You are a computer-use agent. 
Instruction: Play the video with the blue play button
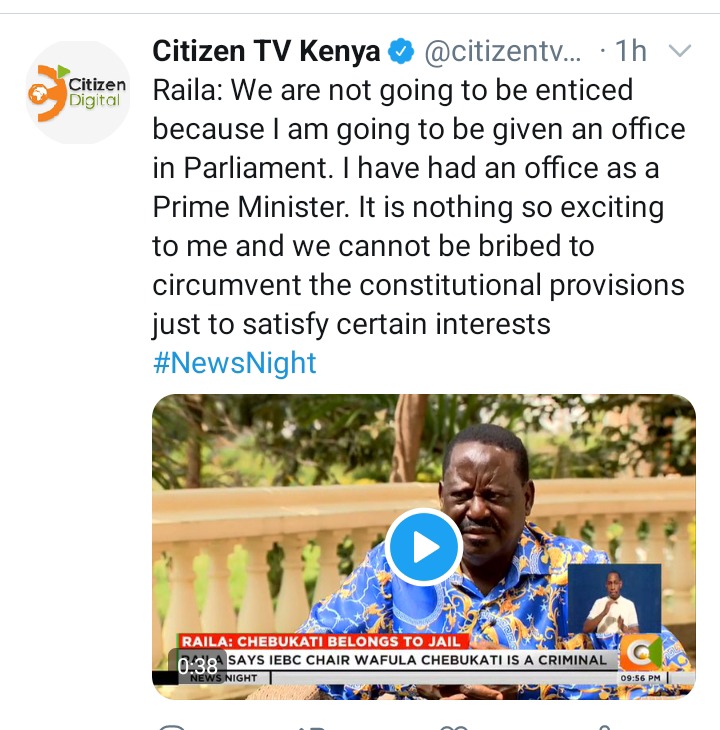click(424, 547)
